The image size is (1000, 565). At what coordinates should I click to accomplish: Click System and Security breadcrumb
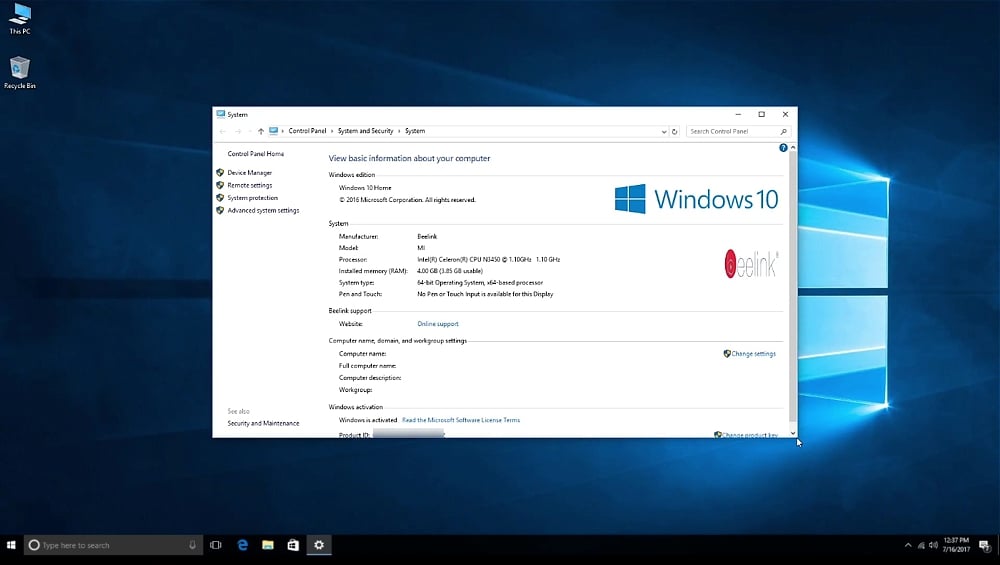point(365,131)
